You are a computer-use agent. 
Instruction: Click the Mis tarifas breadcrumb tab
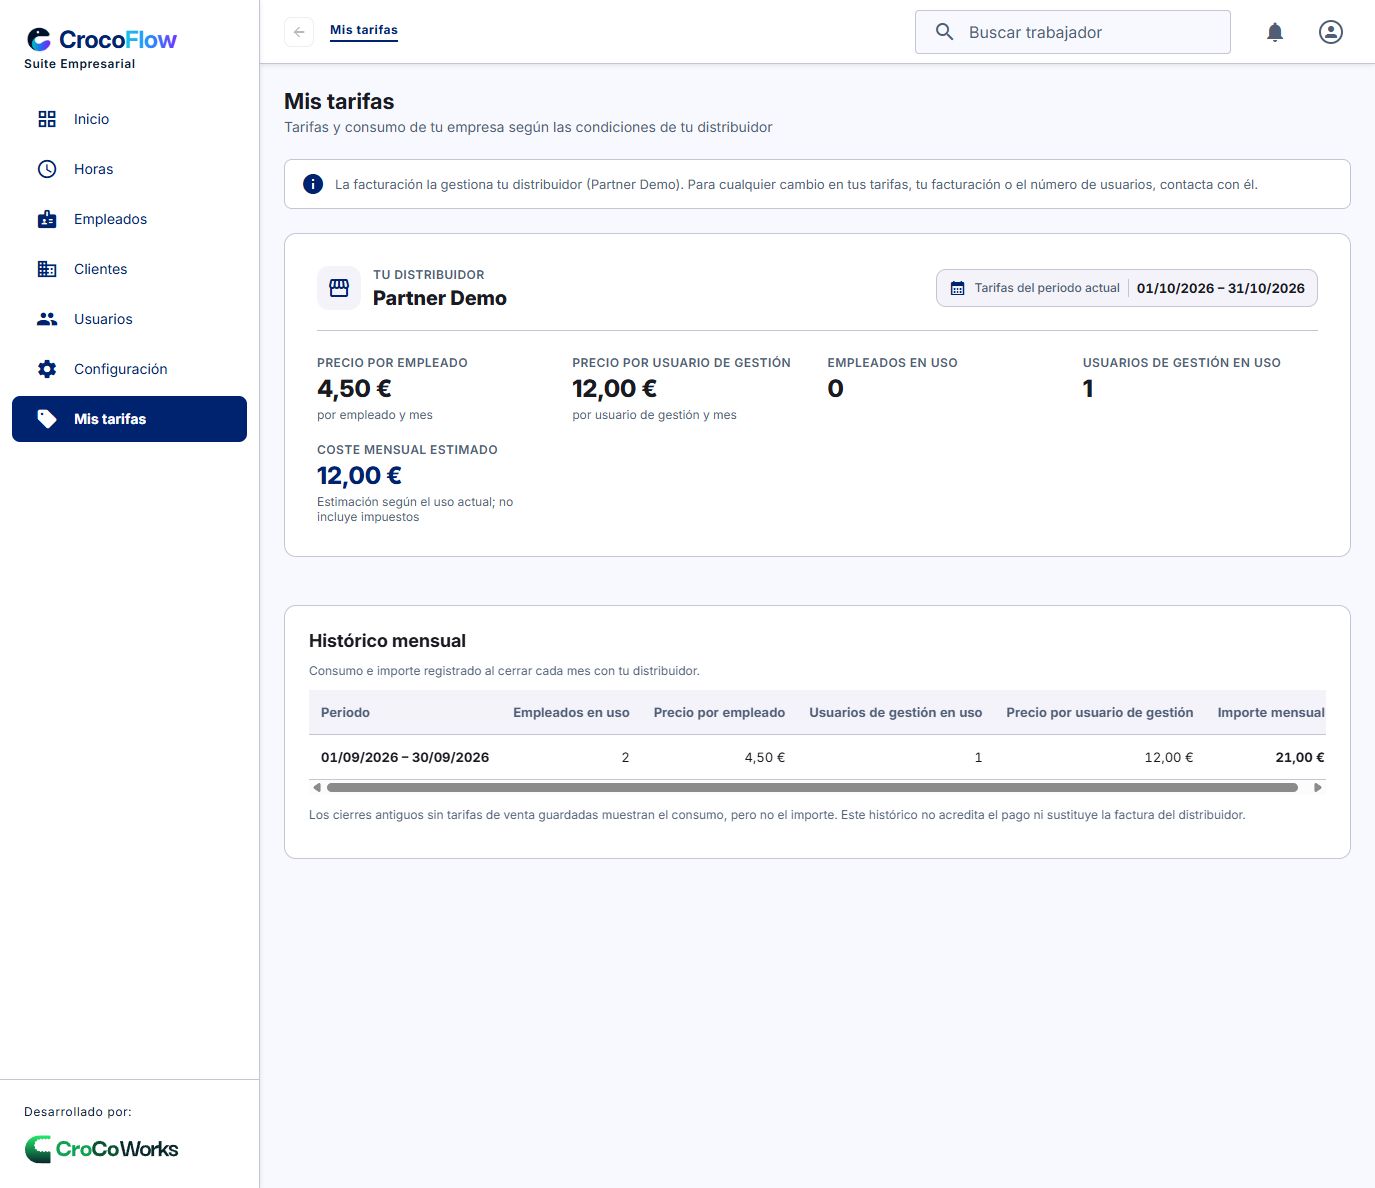tap(364, 30)
